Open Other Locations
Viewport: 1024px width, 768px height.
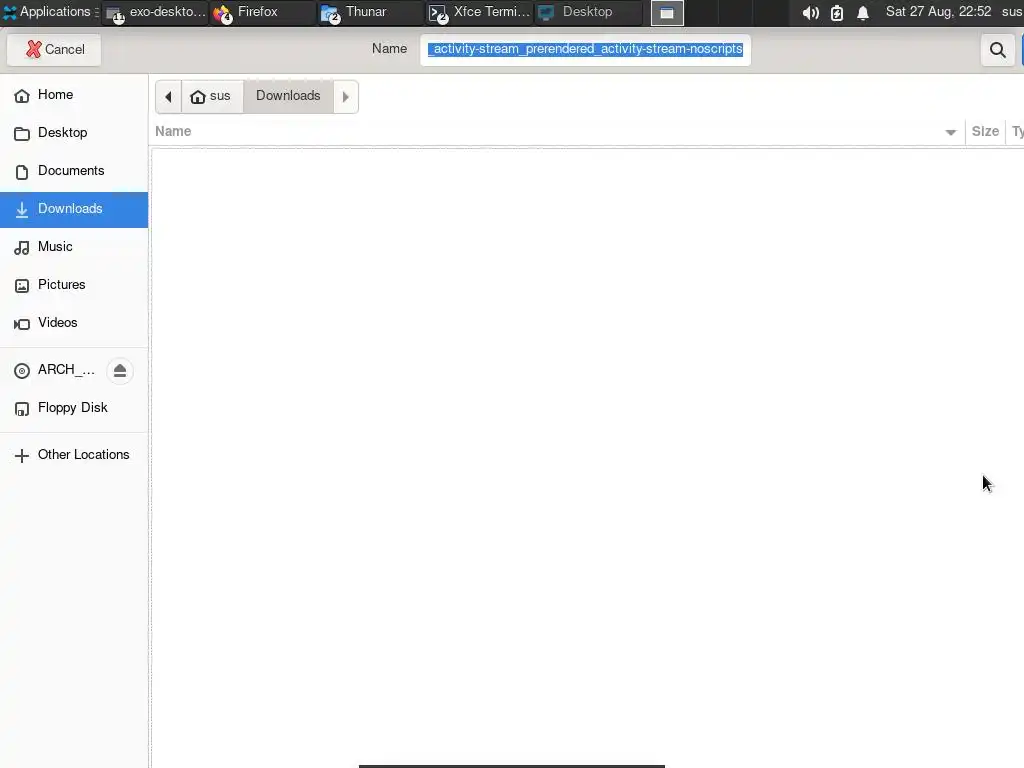(x=74, y=455)
